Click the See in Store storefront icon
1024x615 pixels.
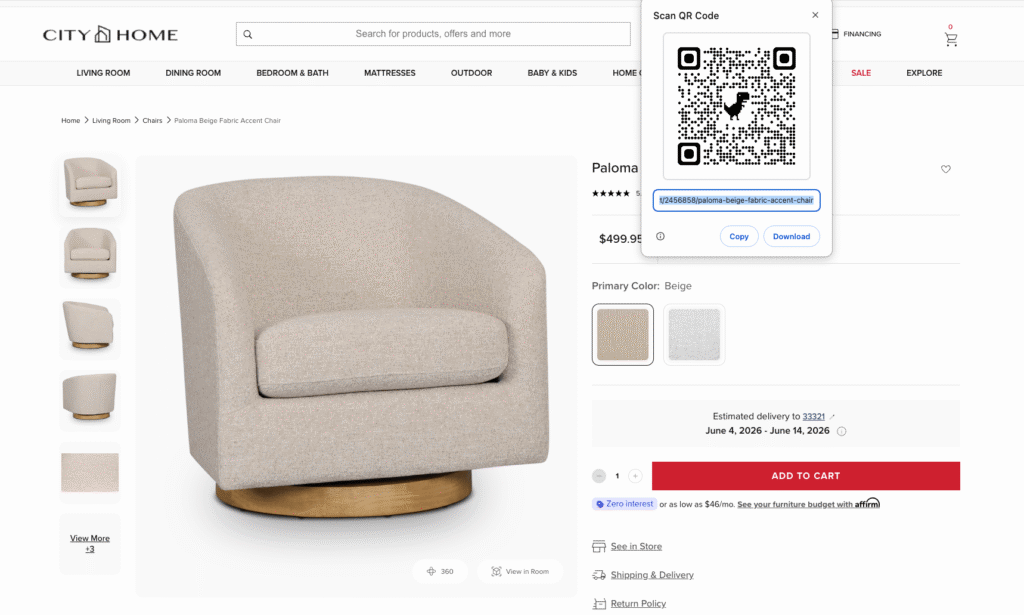pos(598,546)
